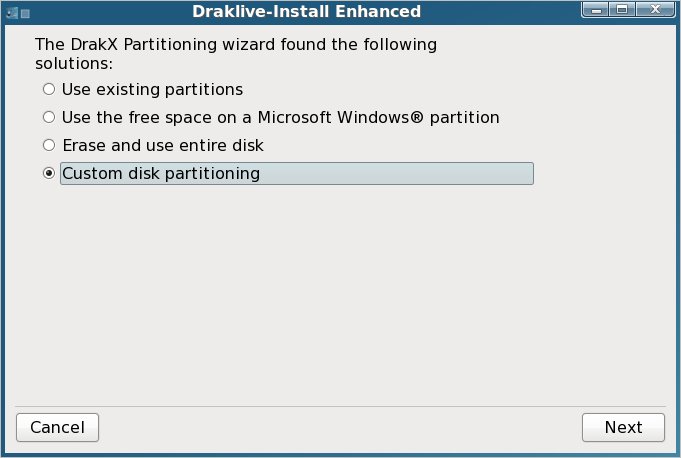
Task: Click the small sticky button beside window icon
Action: [x=24, y=12]
